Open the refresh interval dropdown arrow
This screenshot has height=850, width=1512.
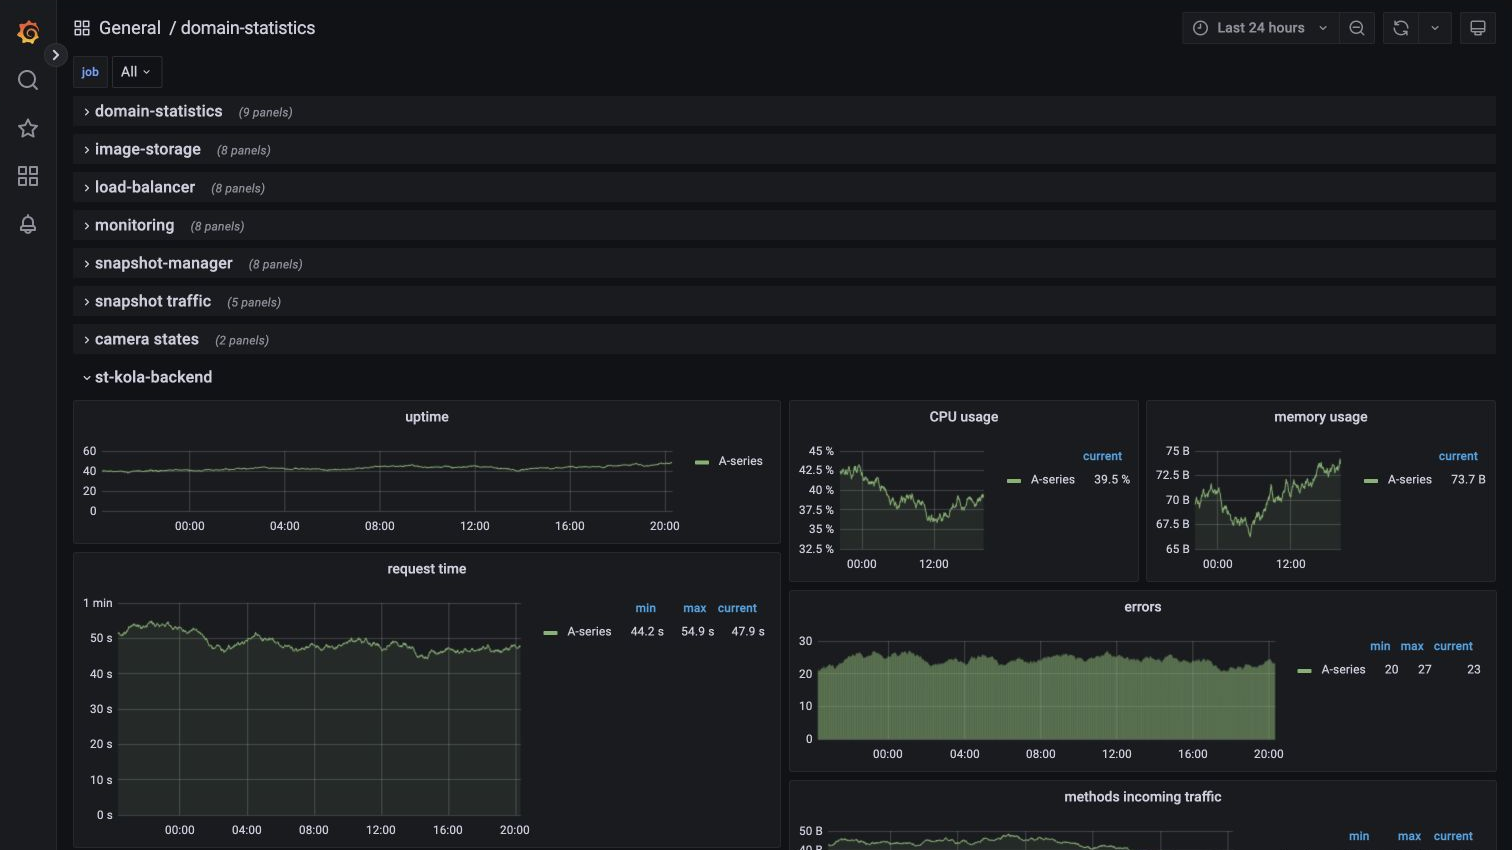tap(1435, 28)
